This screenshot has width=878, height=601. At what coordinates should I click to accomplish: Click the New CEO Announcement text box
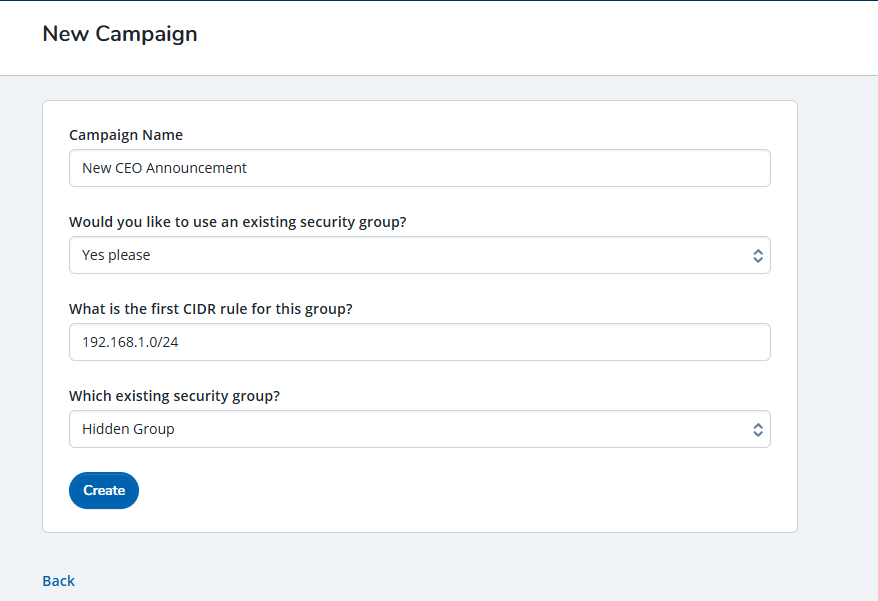419,168
